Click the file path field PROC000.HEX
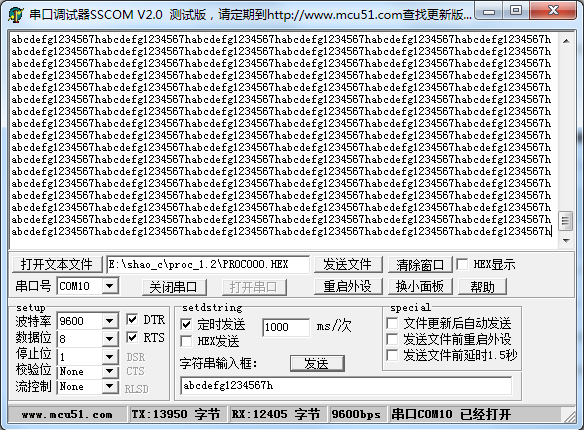Viewport: 584px width, 430px height. 208,264
